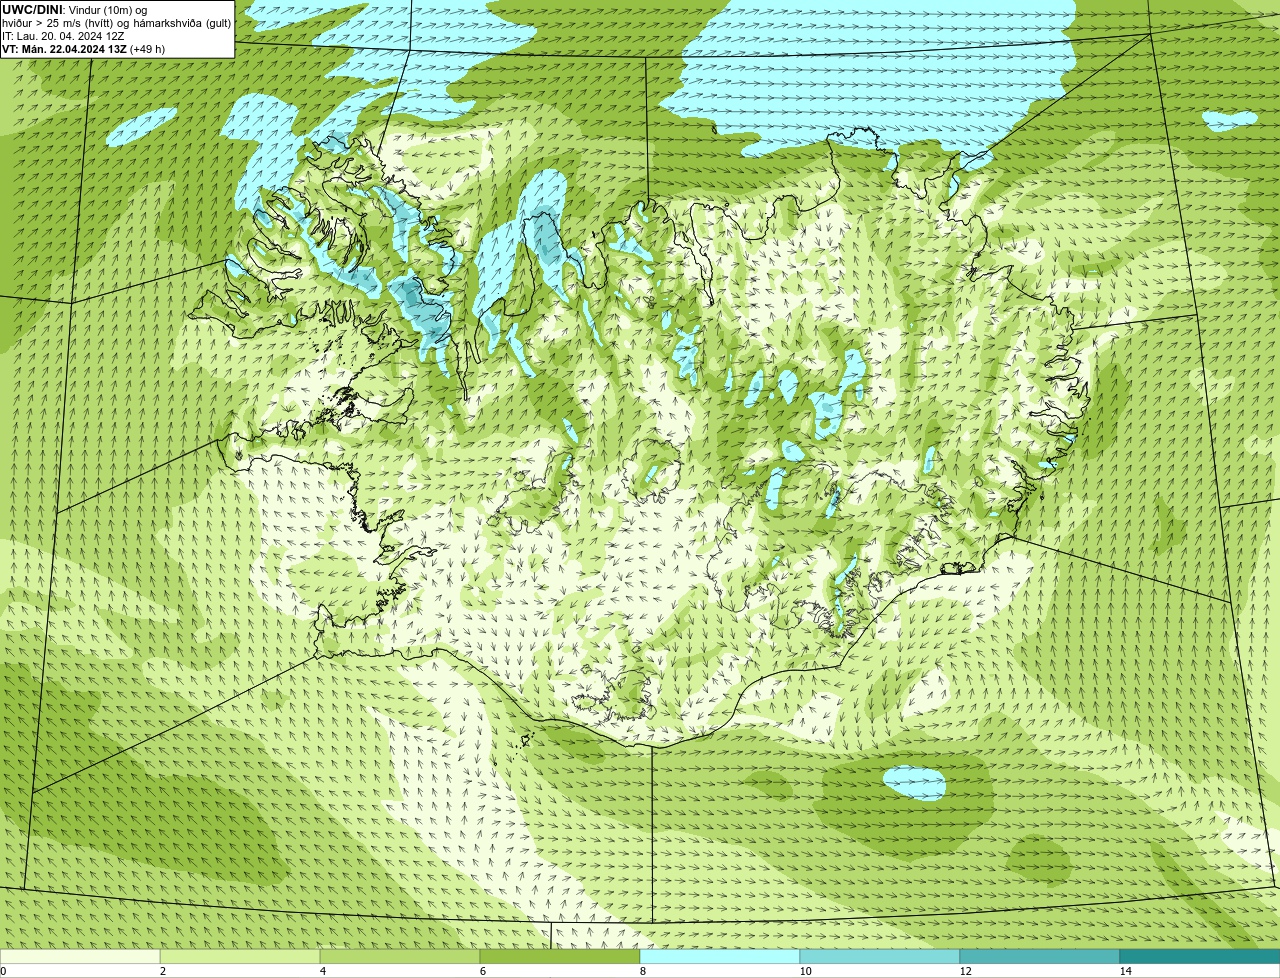Click the 0–2 m/s palest legend swatch
The width and height of the screenshot is (1280, 978).
[x=80, y=956]
